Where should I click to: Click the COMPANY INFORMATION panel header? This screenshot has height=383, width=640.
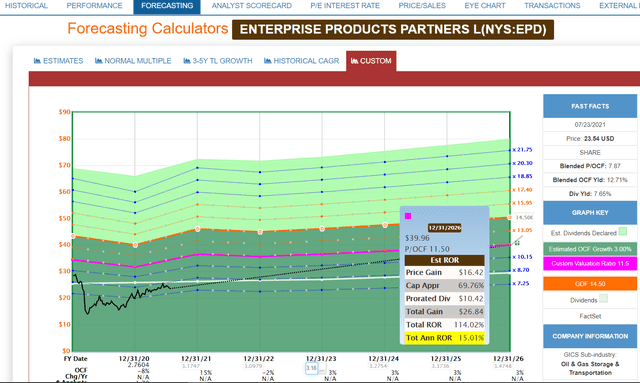(x=590, y=336)
